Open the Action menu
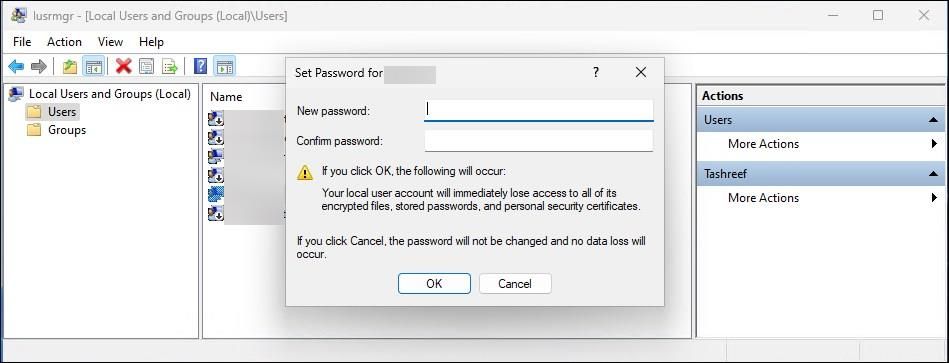The height and width of the screenshot is (363, 949). point(64,42)
